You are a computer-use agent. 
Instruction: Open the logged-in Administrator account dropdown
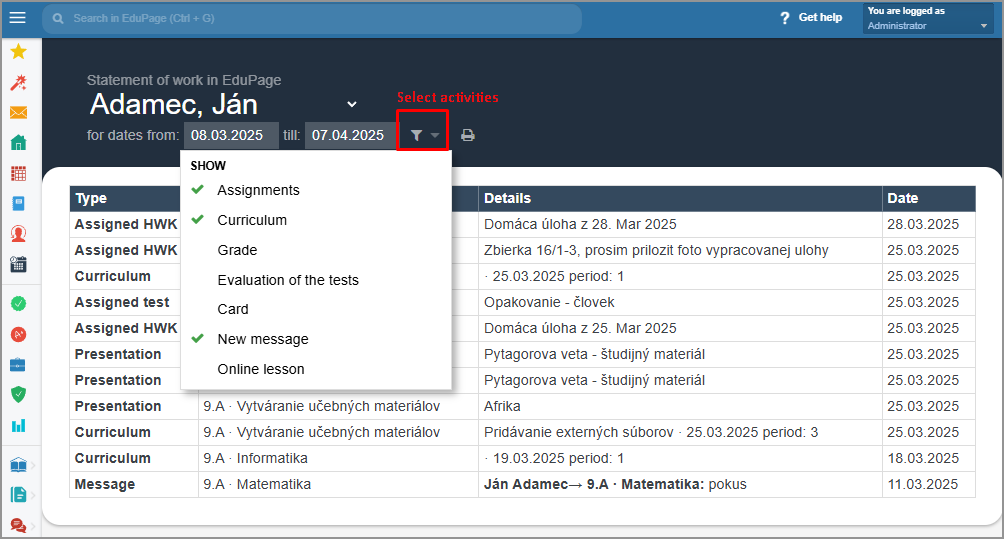point(928,18)
